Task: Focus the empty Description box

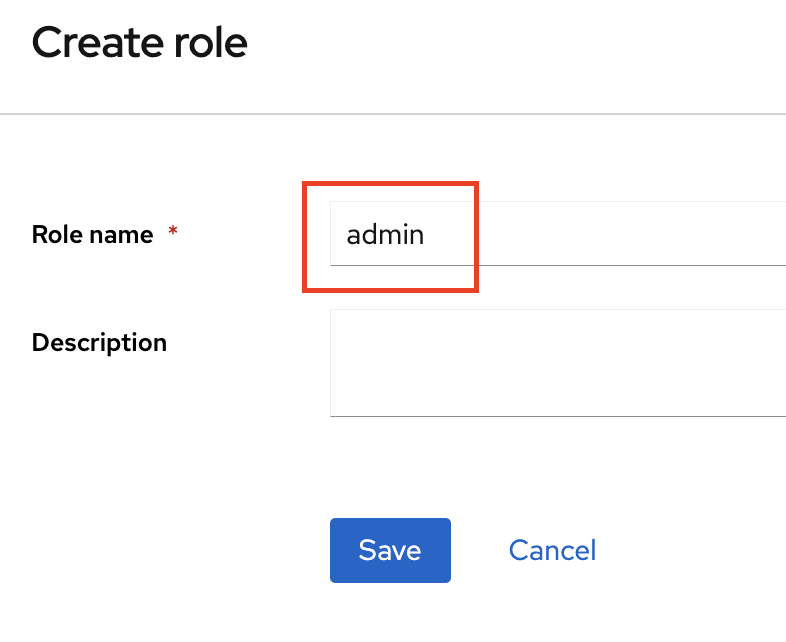Action: coord(557,362)
